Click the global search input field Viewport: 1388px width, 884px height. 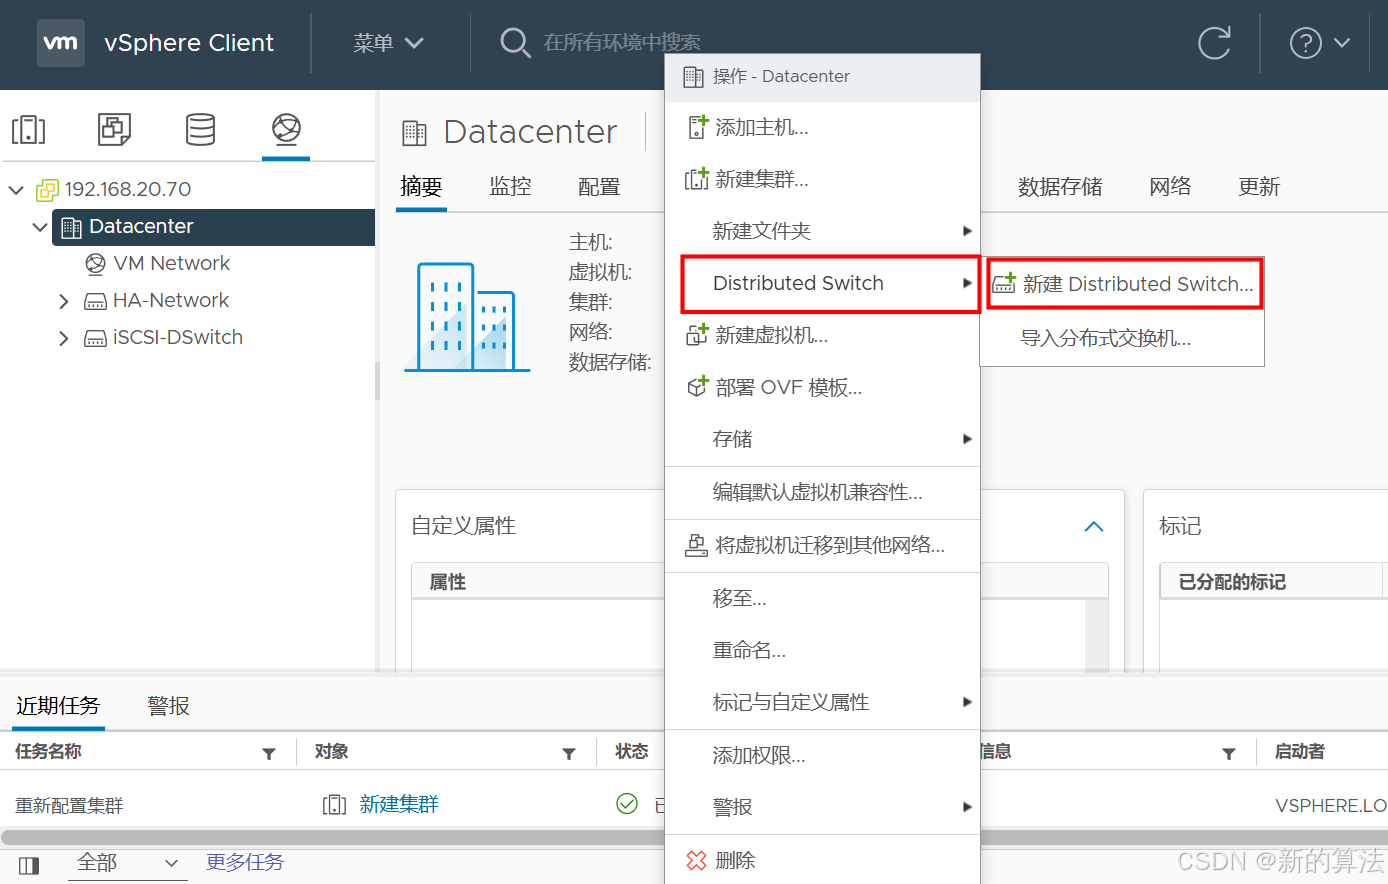622,43
